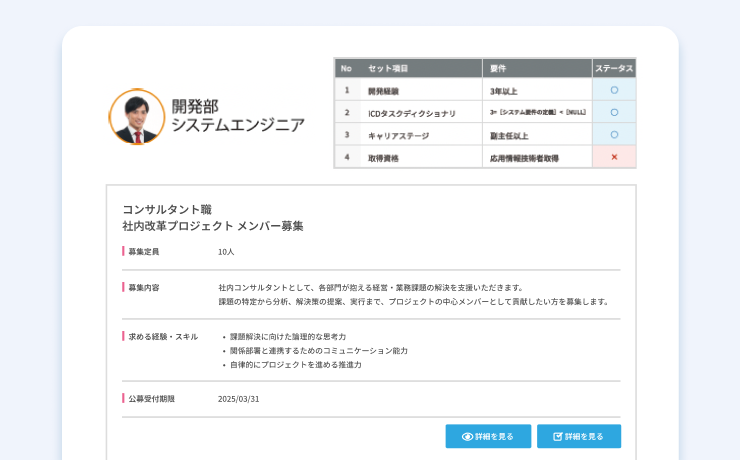Click the 開発部 department heading
This screenshot has height=460, width=740.
pos(195,106)
